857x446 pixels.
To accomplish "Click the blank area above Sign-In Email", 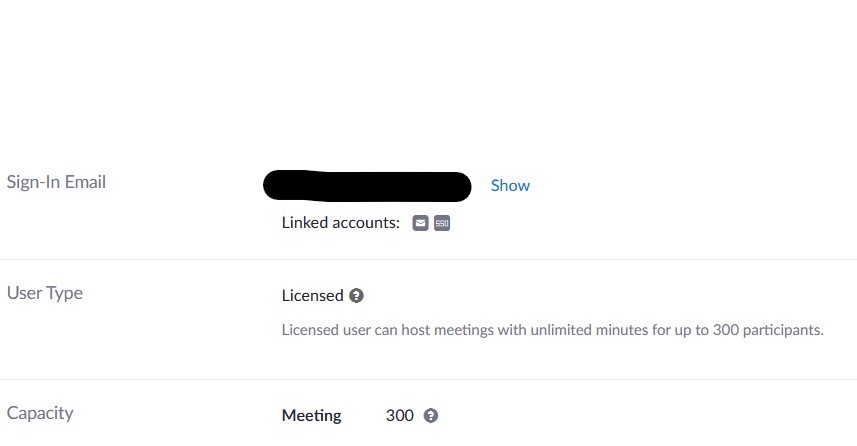I will tap(428, 77).
